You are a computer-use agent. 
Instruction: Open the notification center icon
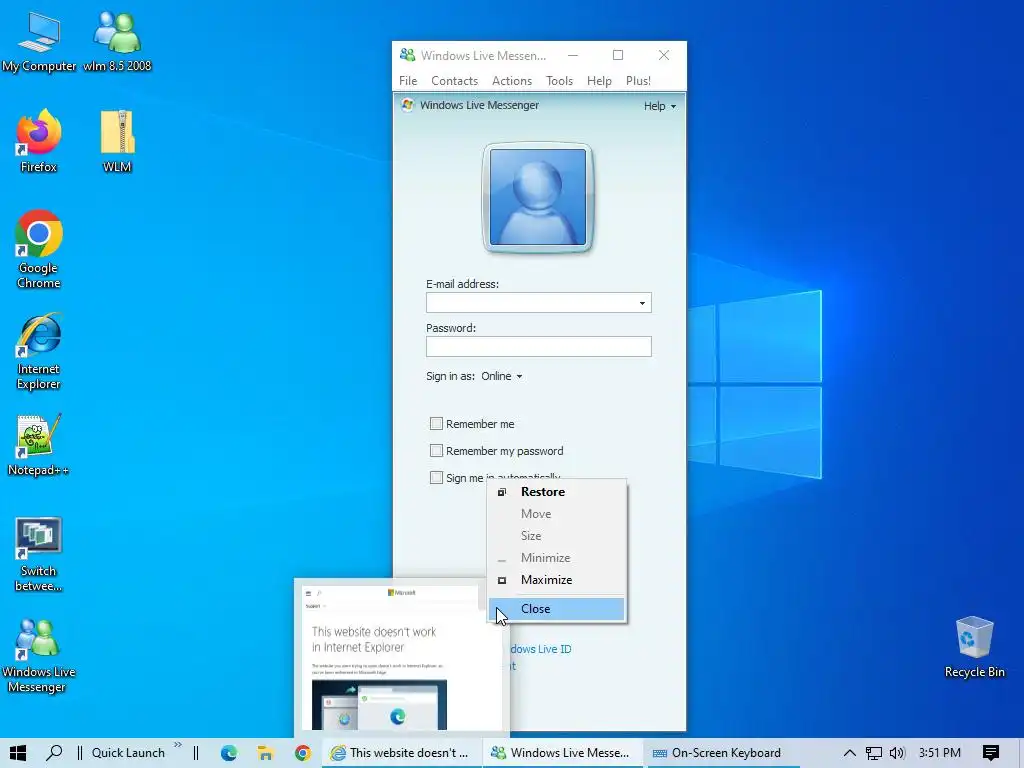click(x=991, y=753)
